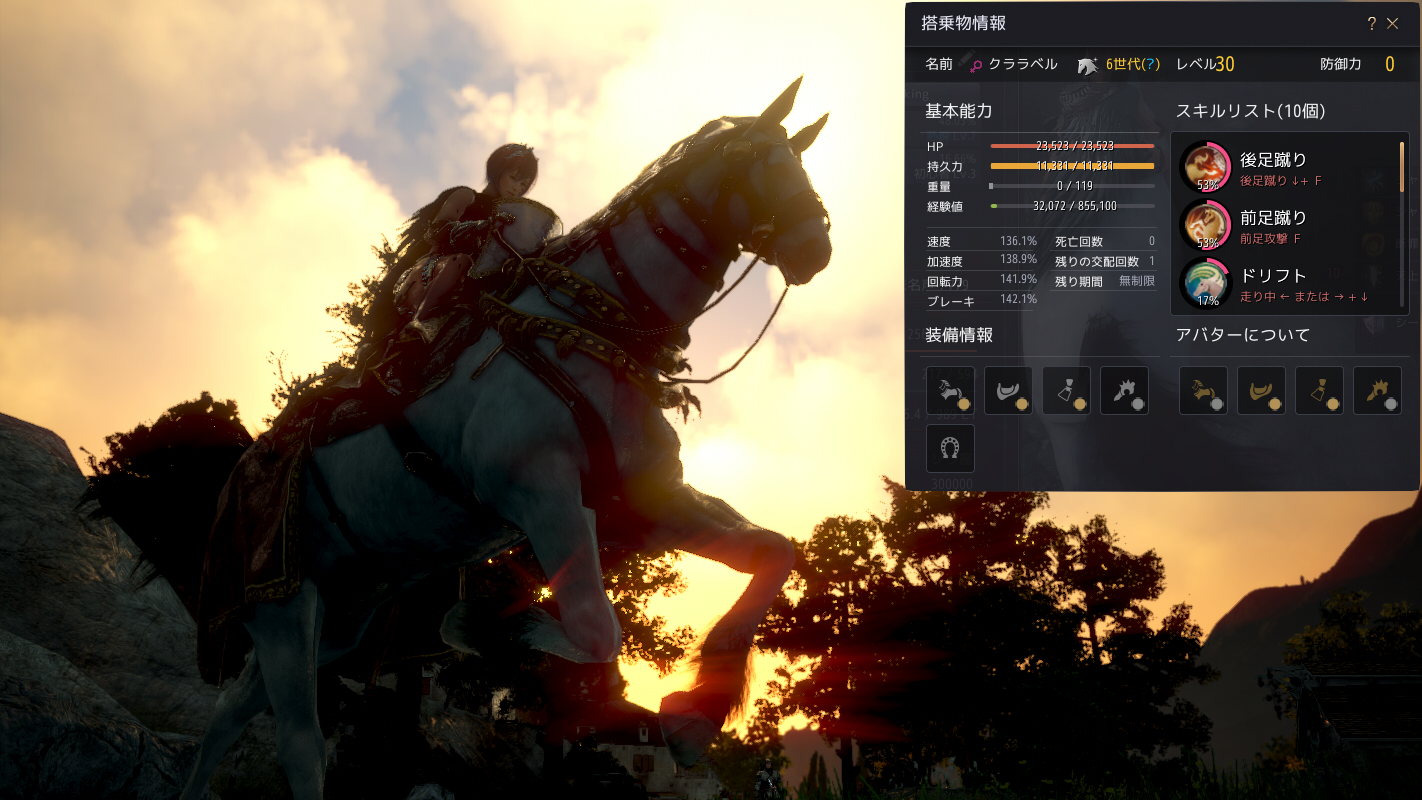Click the 後足蹴り skill name
This screenshot has width=1422, height=800.
click(1273, 159)
